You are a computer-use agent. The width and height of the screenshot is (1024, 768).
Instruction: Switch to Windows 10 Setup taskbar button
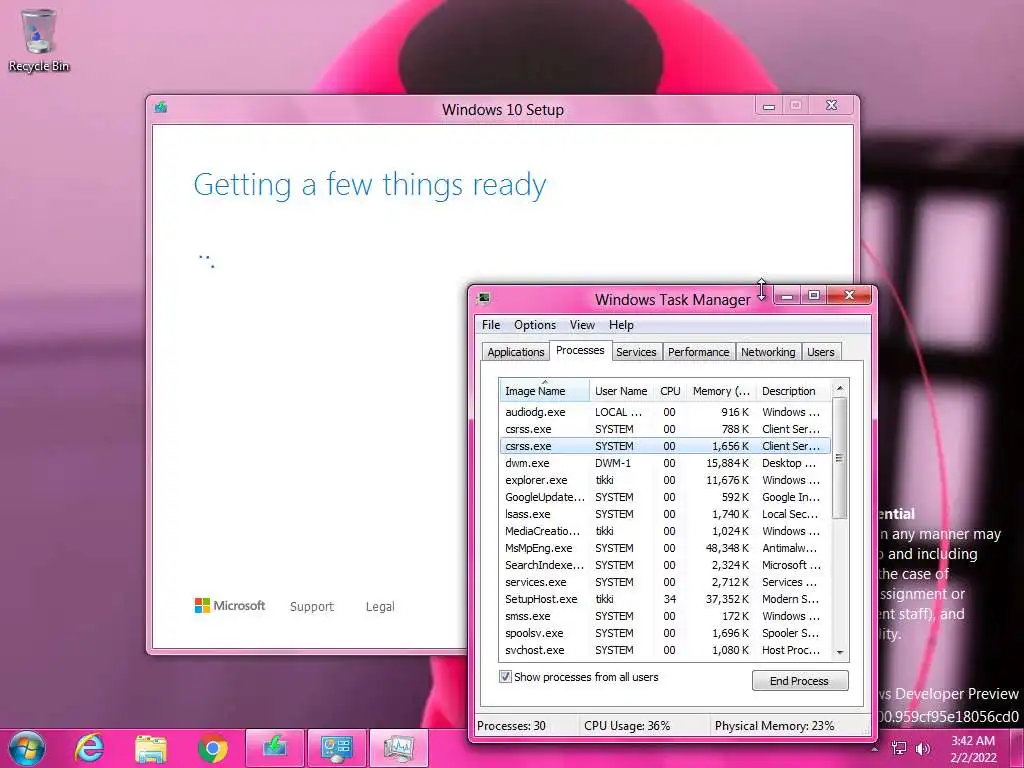point(275,748)
